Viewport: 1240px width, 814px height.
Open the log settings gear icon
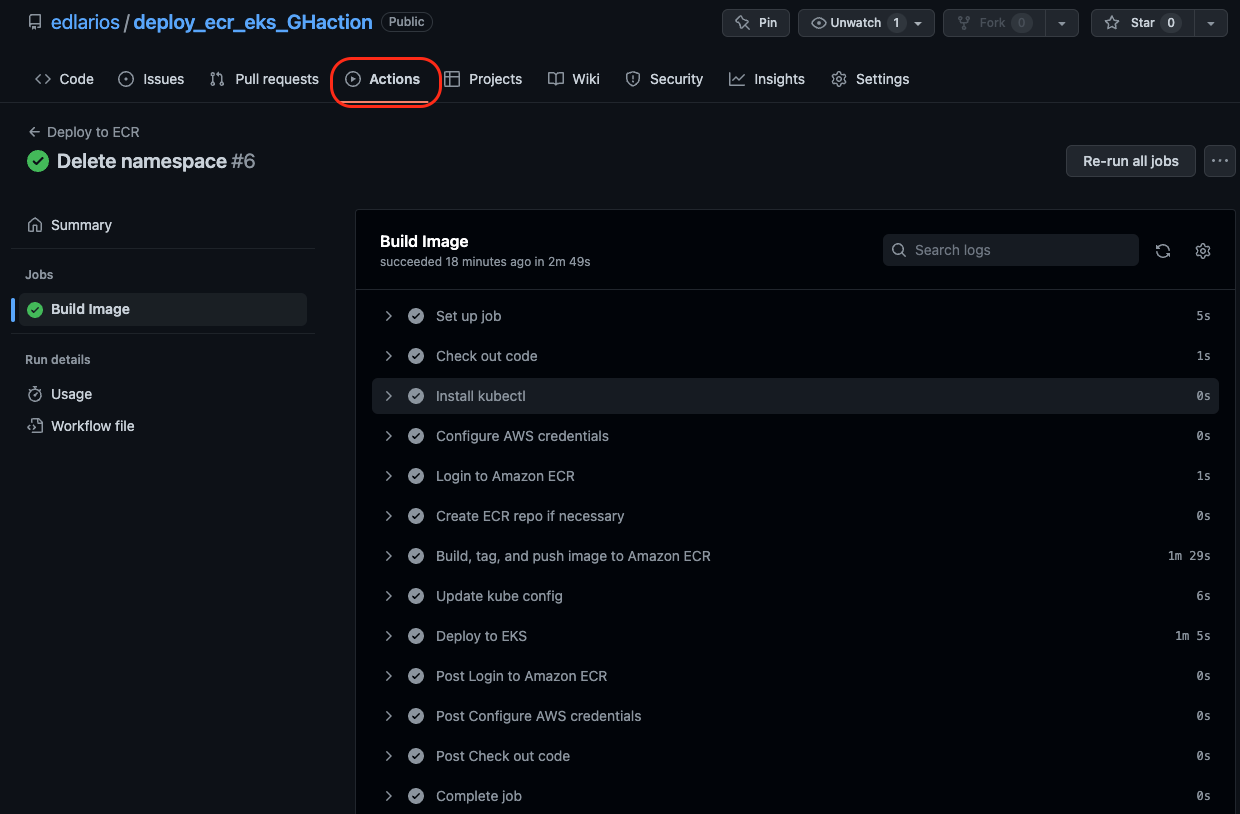coord(1203,250)
